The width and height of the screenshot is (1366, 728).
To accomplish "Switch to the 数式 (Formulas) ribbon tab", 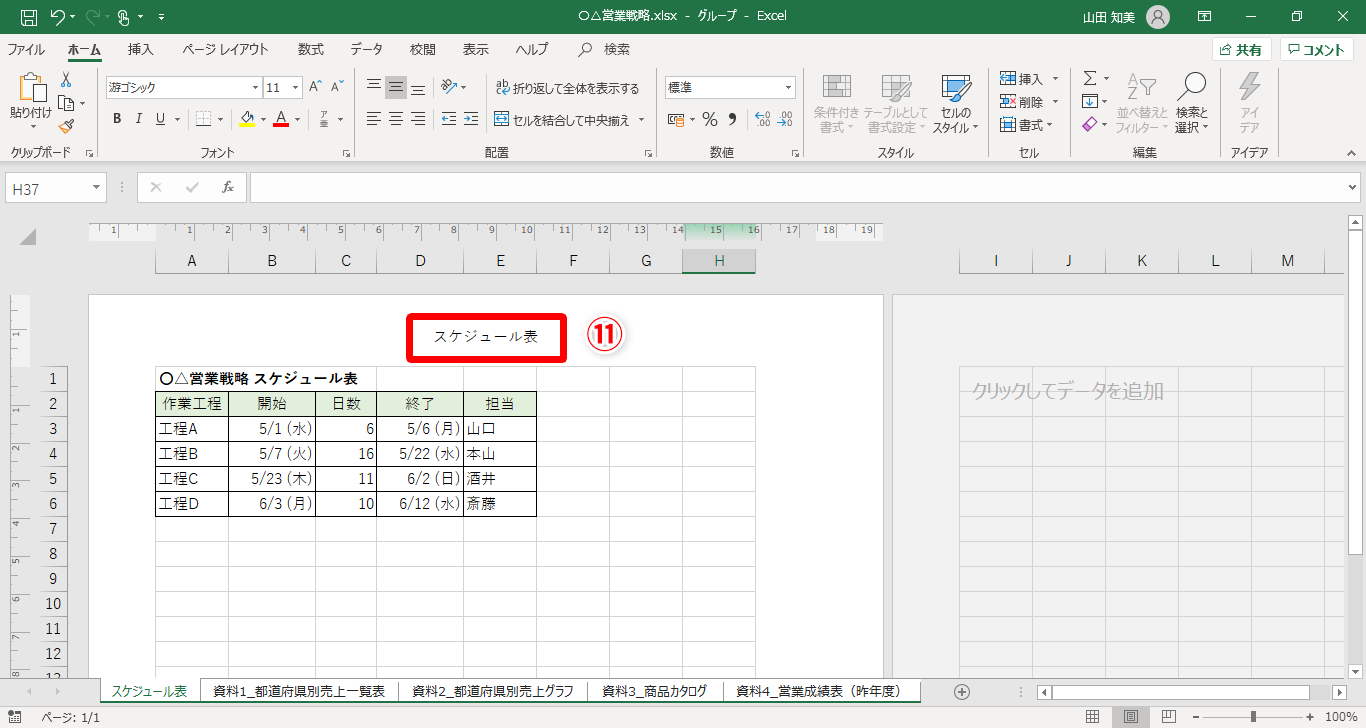I will [311, 49].
